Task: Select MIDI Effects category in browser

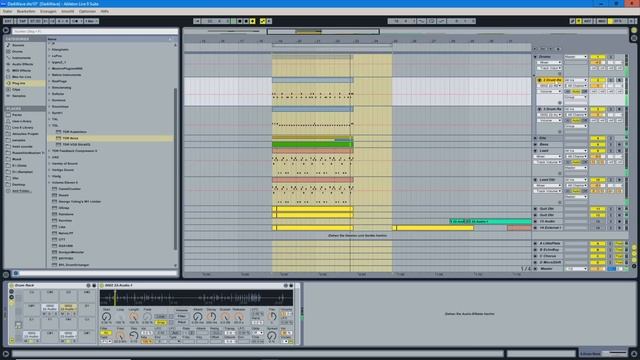Action: pos(22,71)
